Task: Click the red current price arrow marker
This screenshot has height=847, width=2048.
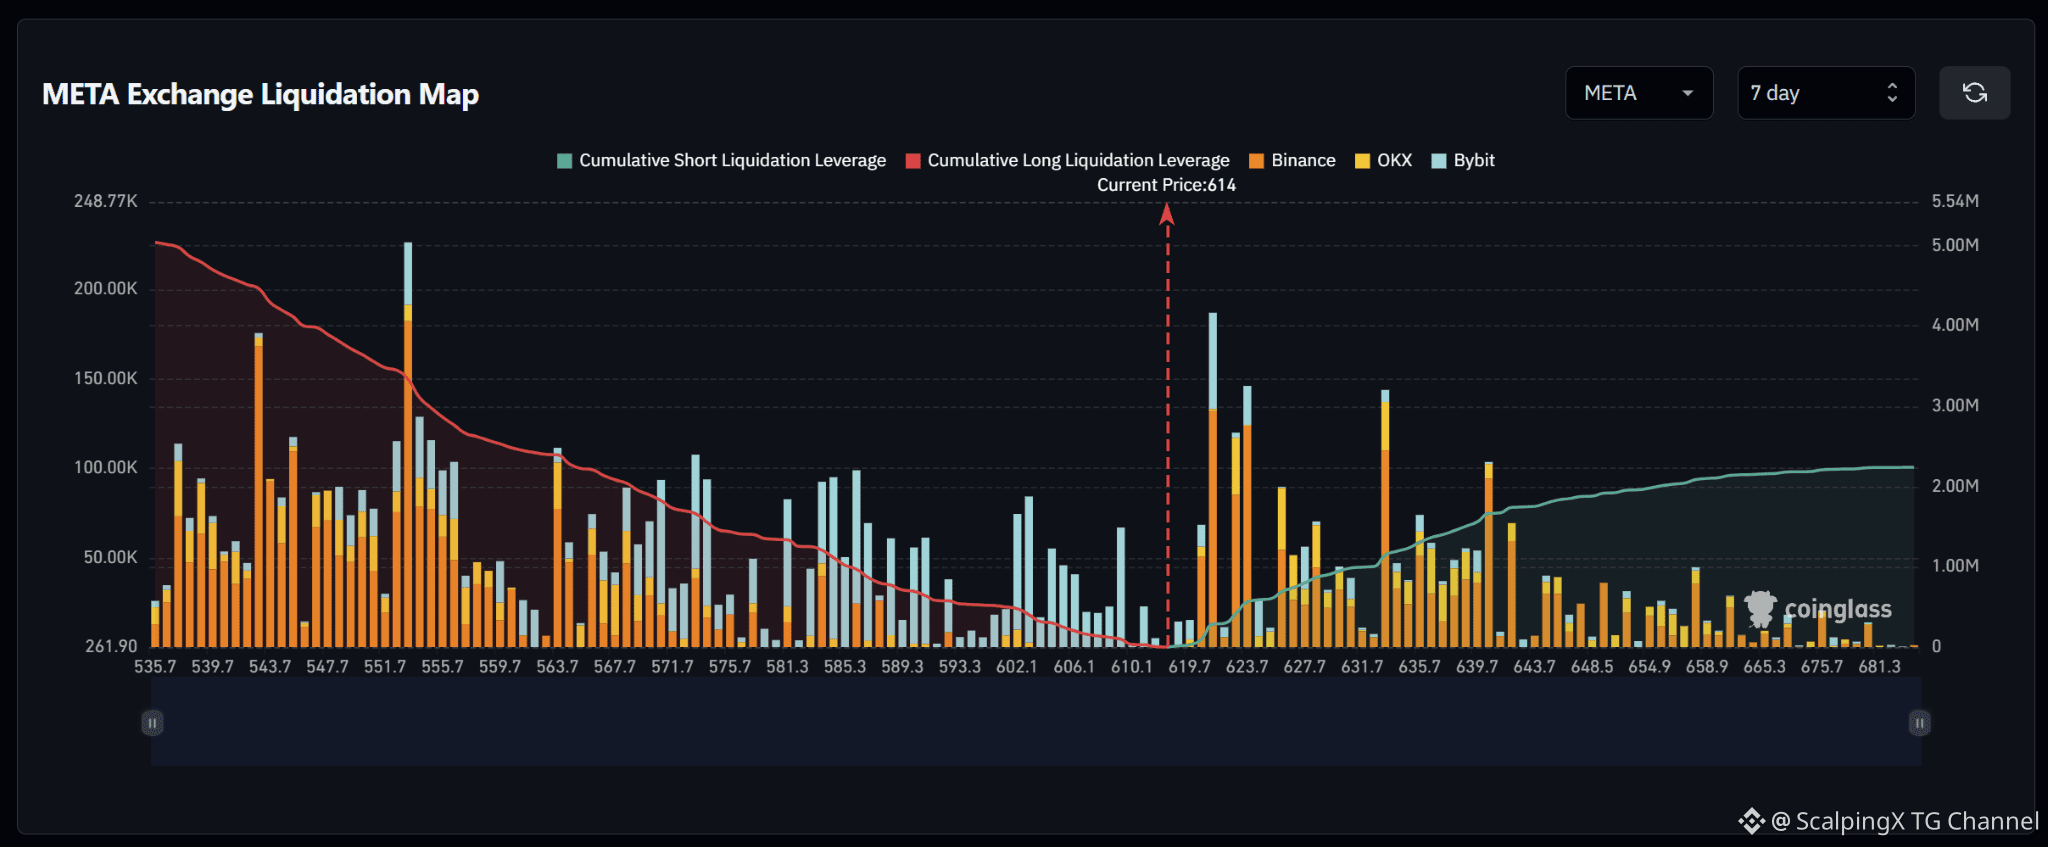Action: (1166, 213)
